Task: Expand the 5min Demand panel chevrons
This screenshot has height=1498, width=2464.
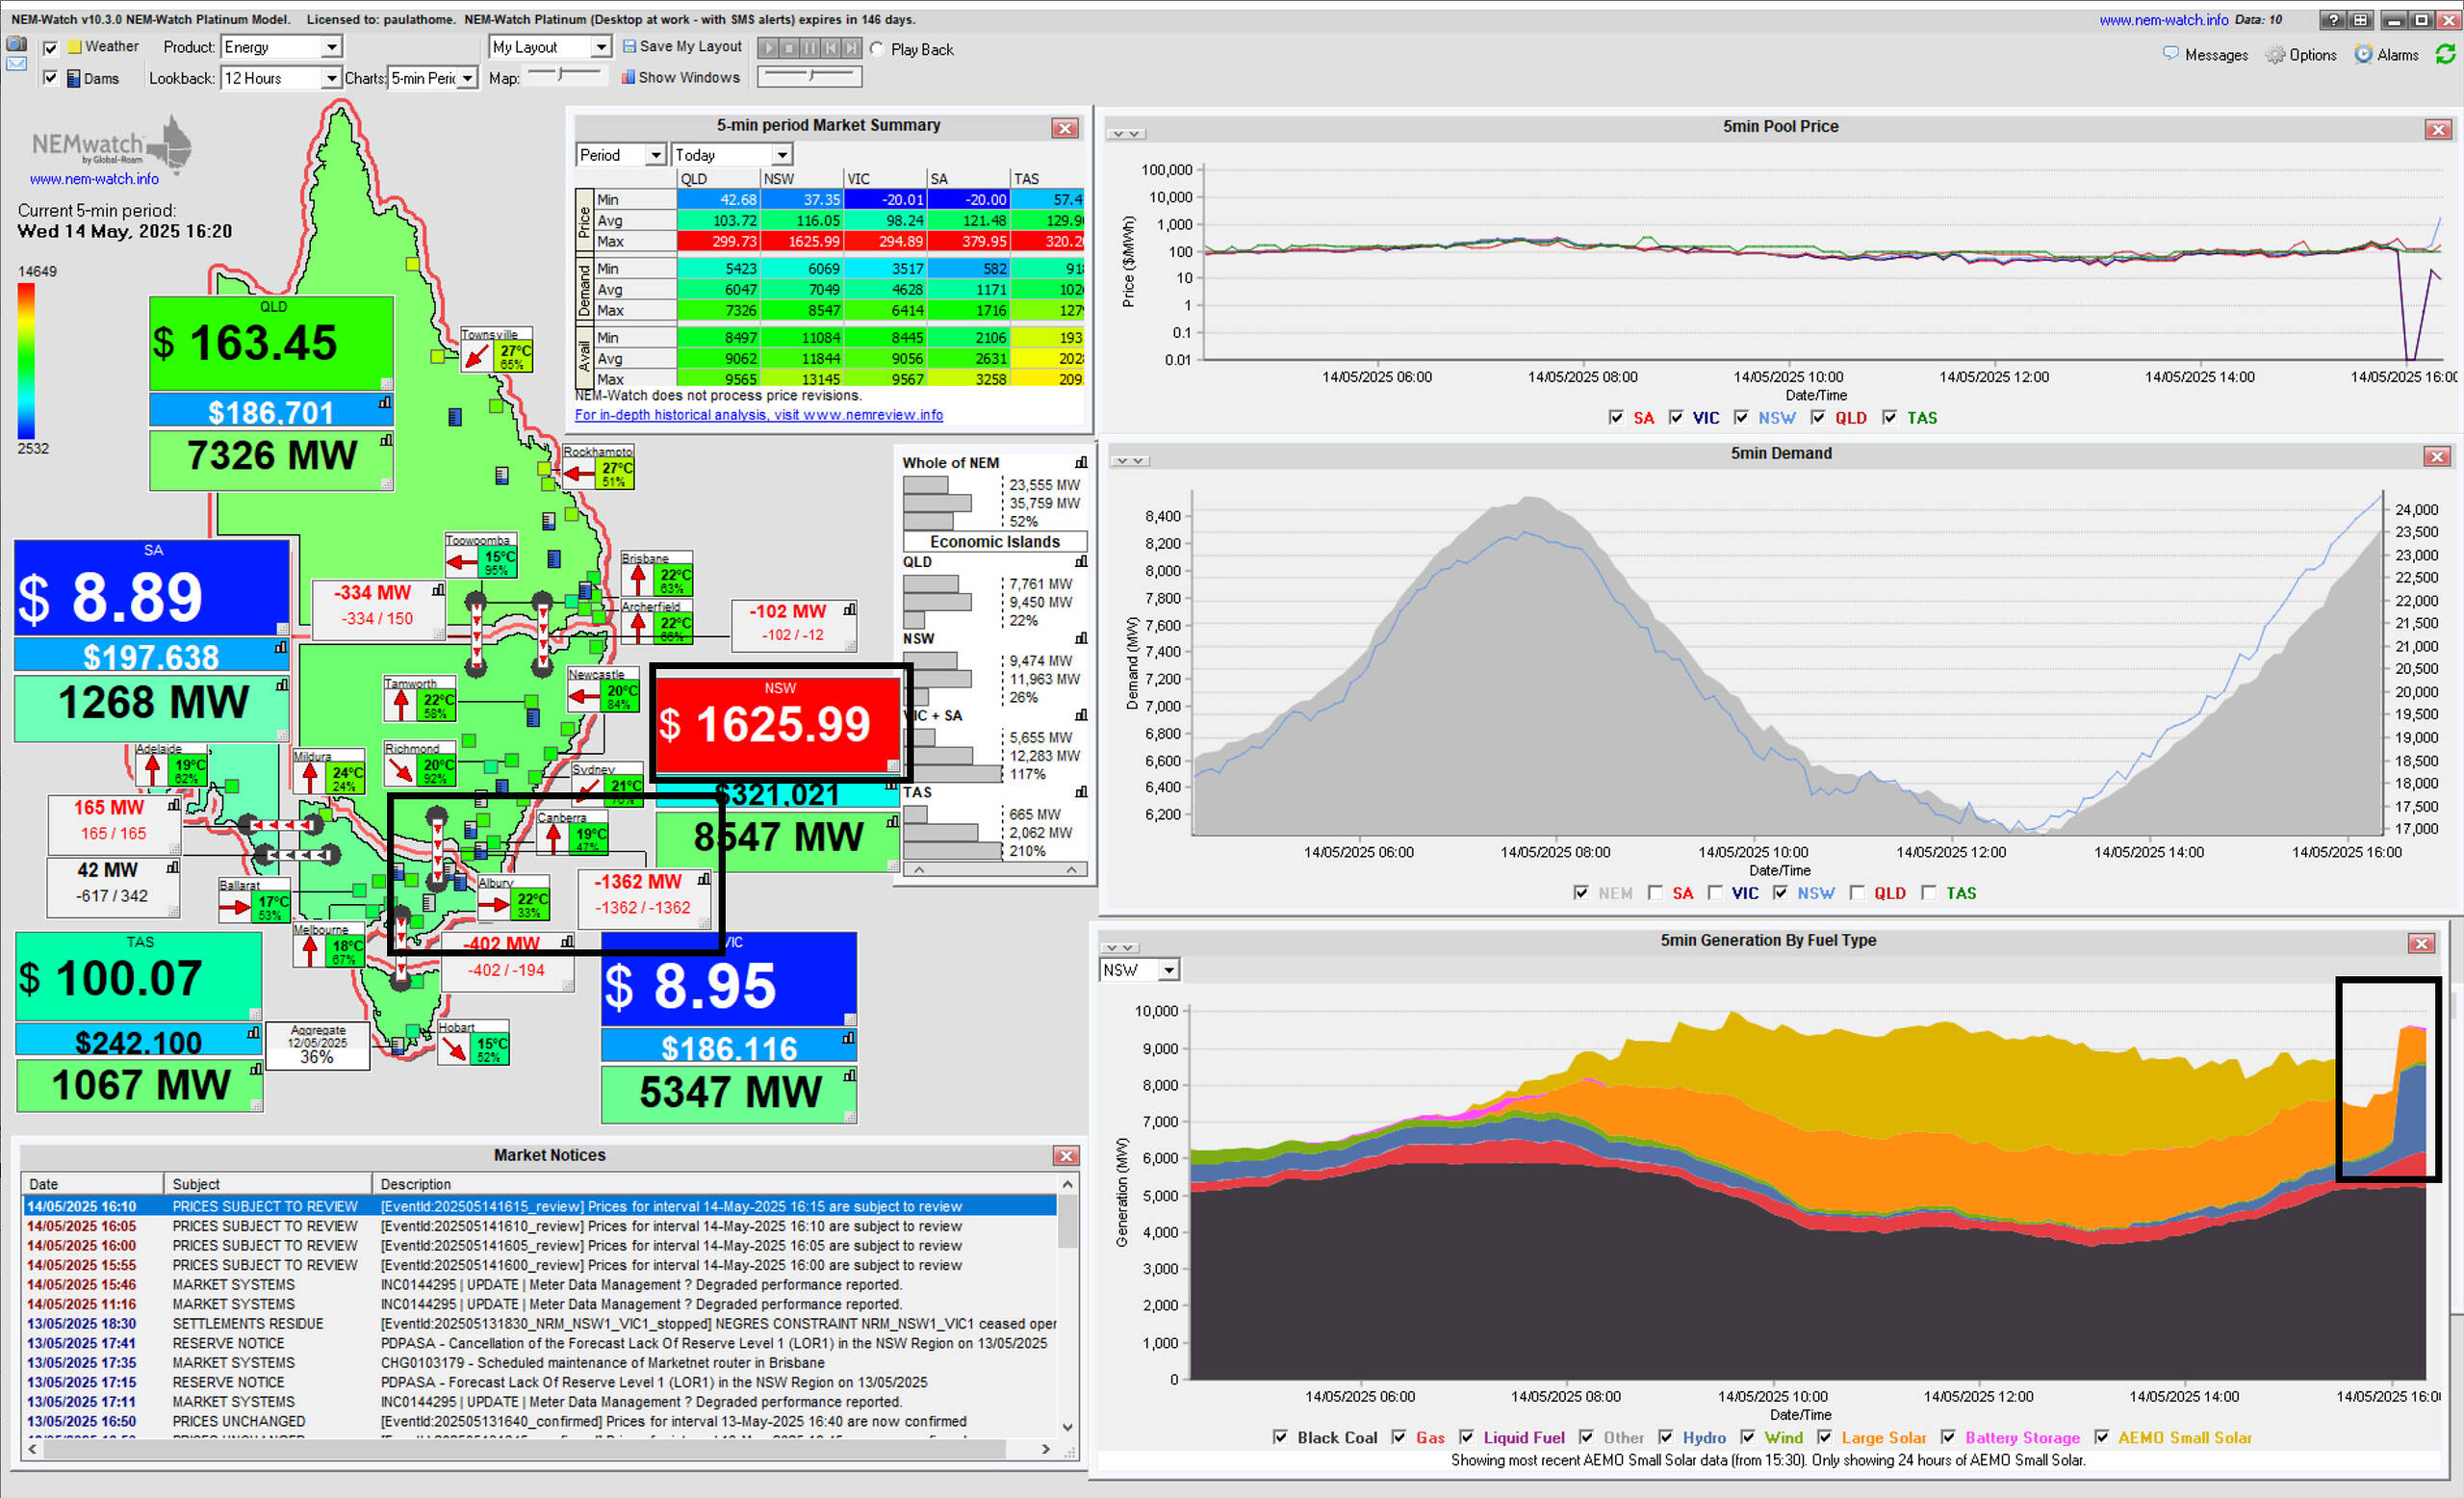Action: pyautogui.click(x=1130, y=461)
